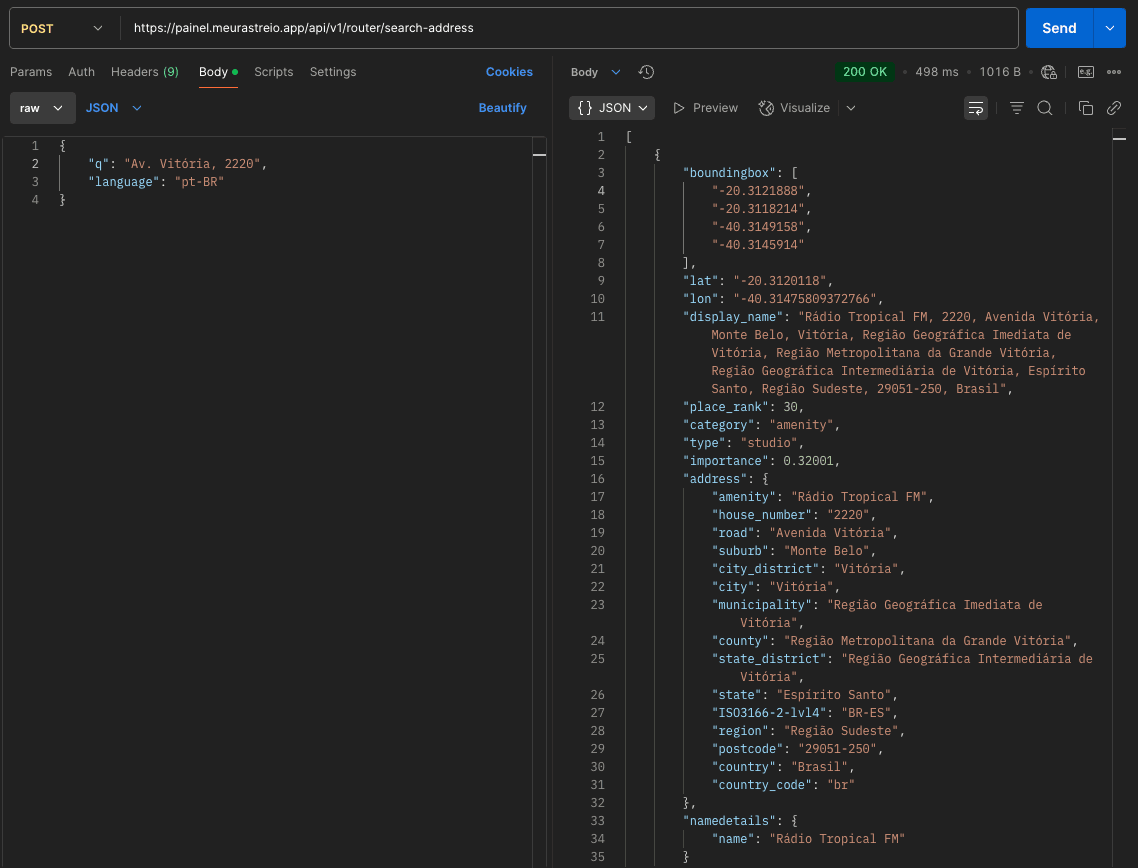
Task: Expand the Send button arrow options
Action: [1110, 28]
